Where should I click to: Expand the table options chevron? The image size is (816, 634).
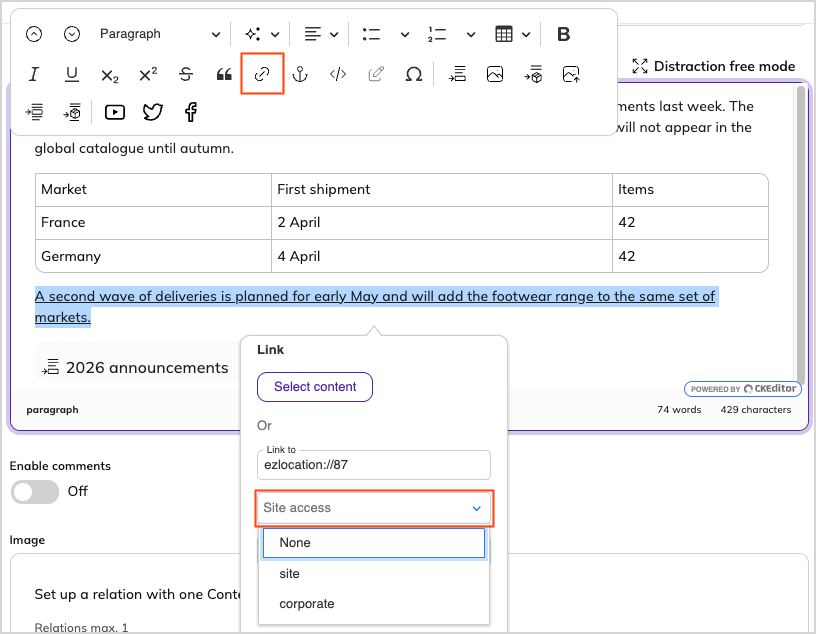coord(526,35)
